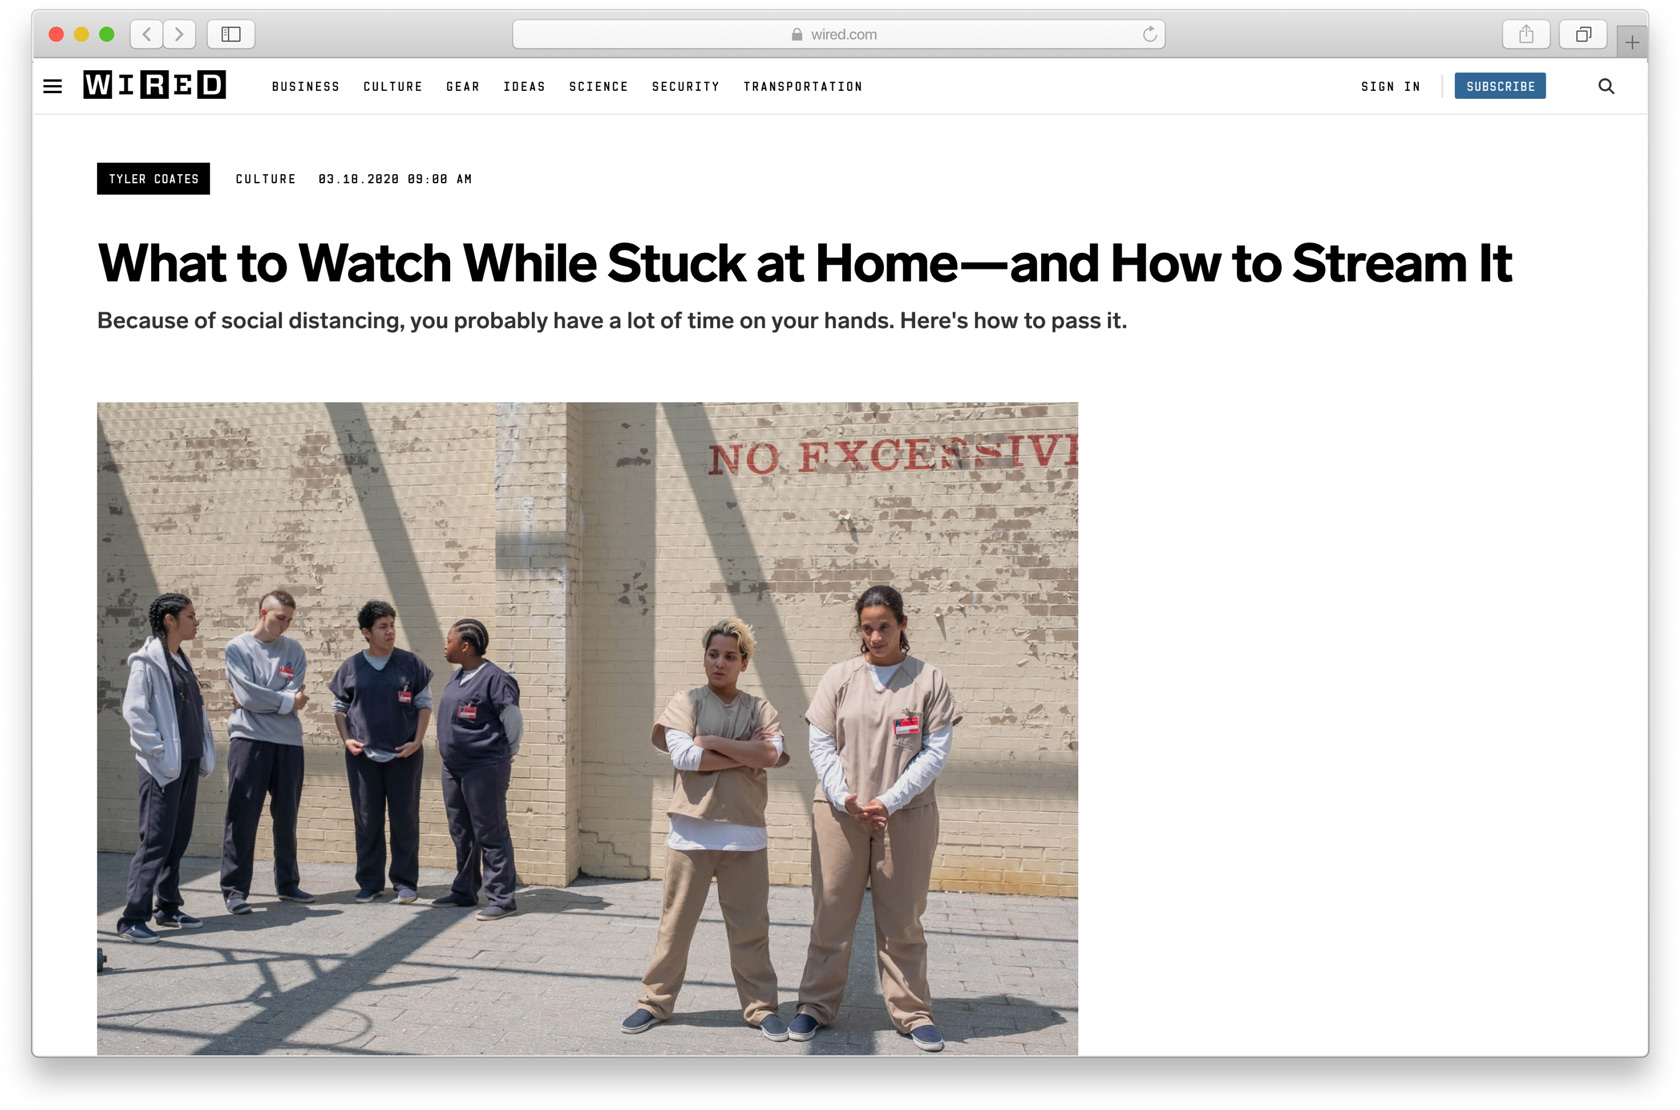Click the Subscribe button
The width and height of the screenshot is (1680, 1110).
pos(1500,87)
